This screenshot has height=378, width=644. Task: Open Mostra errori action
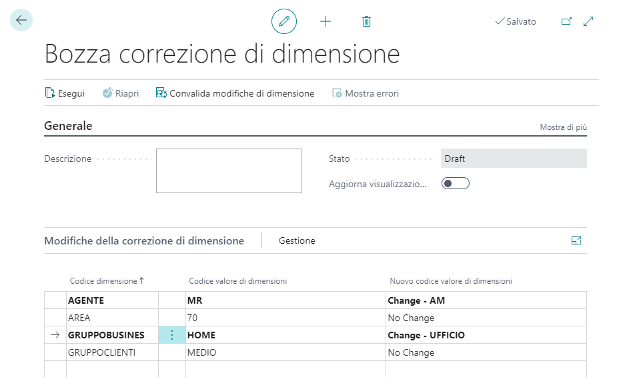pos(366,93)
